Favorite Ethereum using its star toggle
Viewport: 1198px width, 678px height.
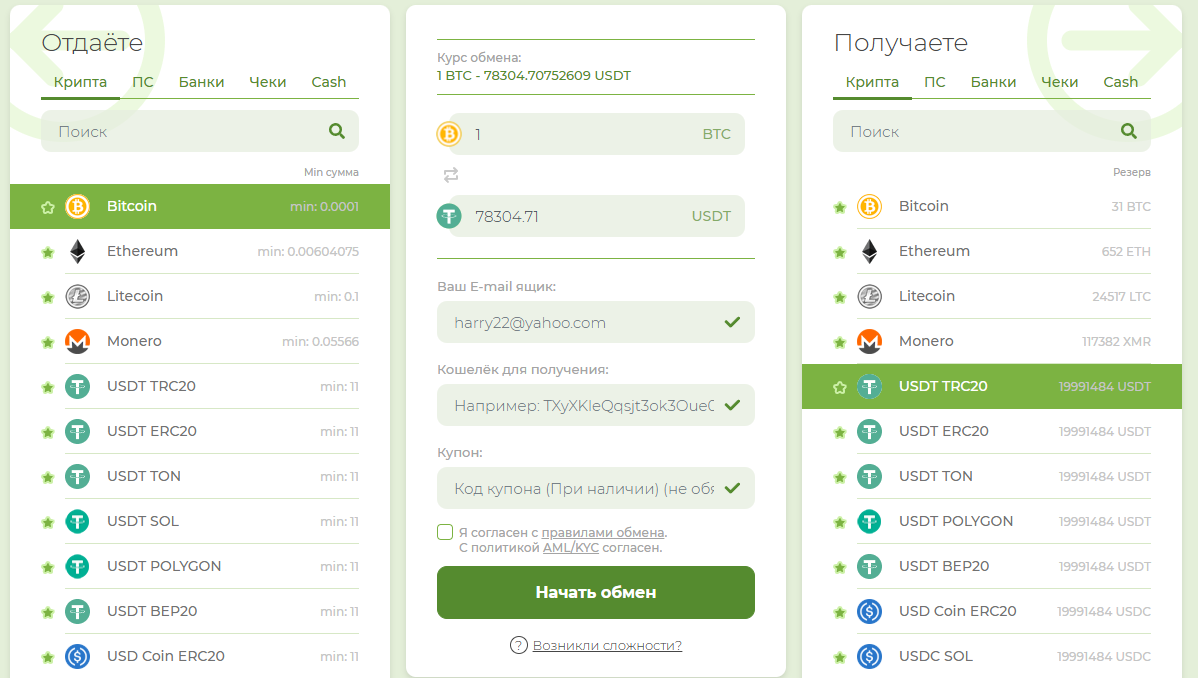(x=47, y=251)
